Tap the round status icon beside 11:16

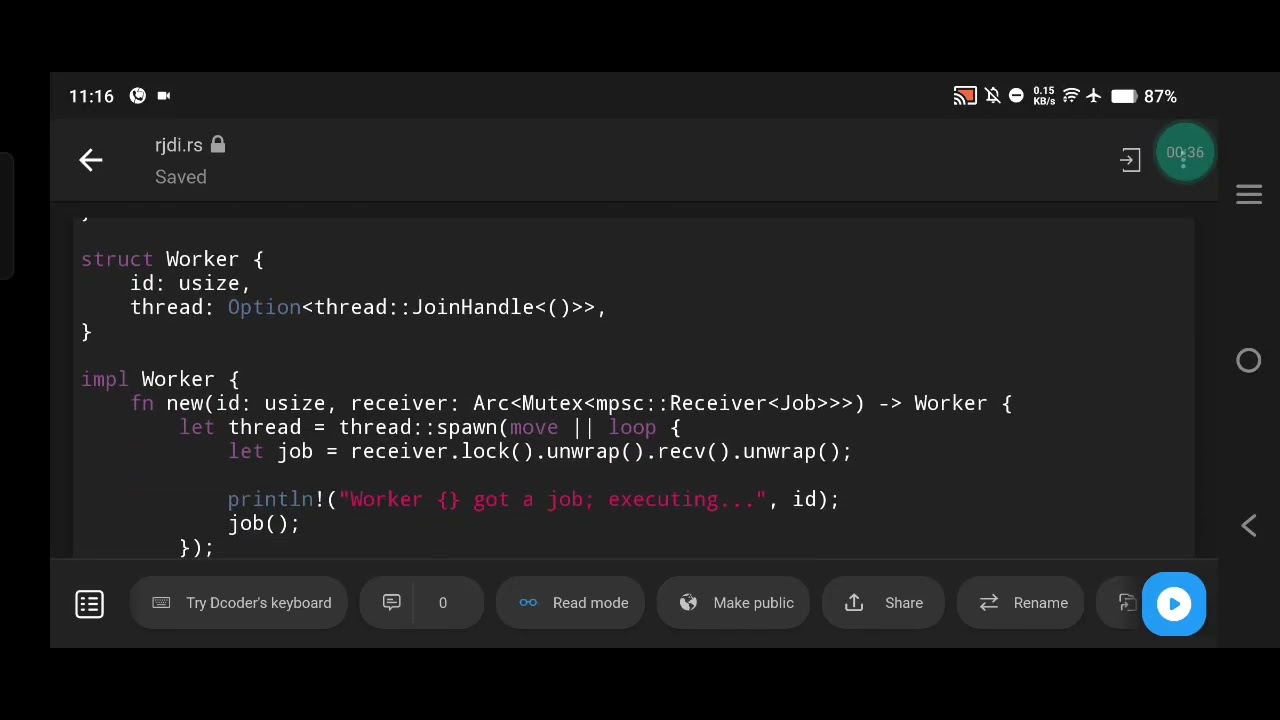point(138,96)
